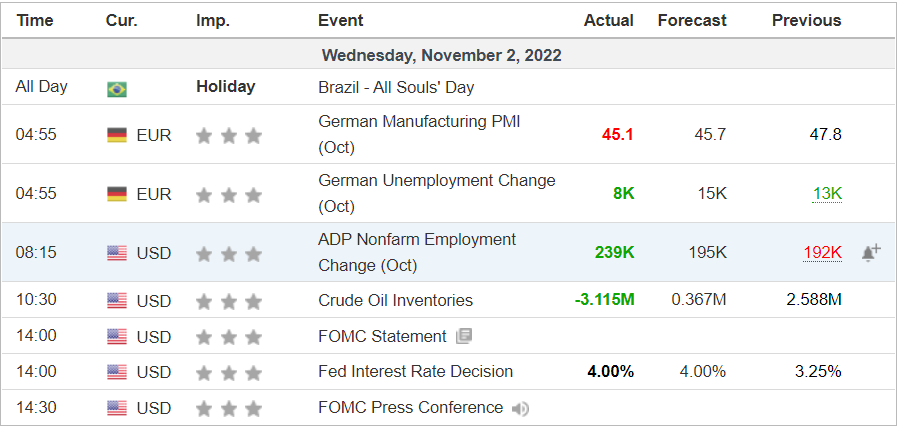Click the Brazil flag icon
The width and height of the screenshot is (897, 426).
pyautogui.click(x=117, y=89)
